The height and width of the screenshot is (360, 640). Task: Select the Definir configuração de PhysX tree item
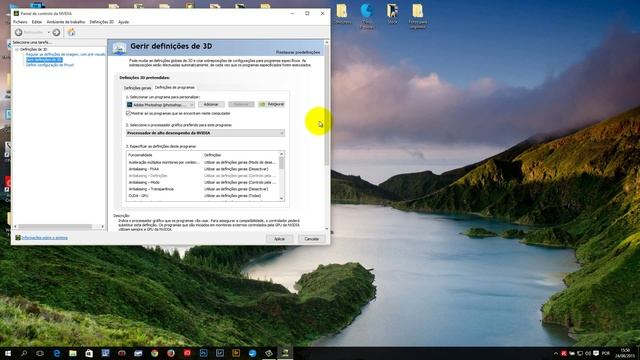pyautogui.click(x=50, y=65)
